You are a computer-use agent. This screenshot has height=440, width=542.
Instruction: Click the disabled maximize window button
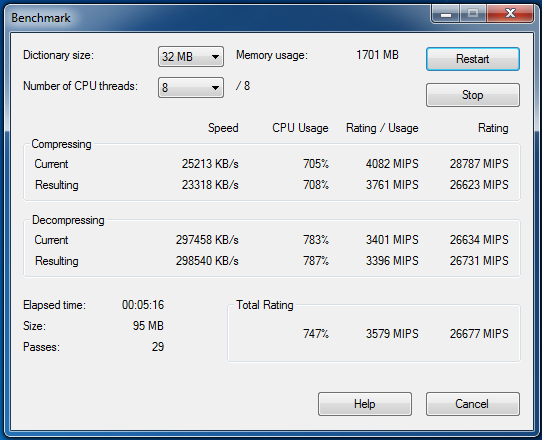point(473,14)
